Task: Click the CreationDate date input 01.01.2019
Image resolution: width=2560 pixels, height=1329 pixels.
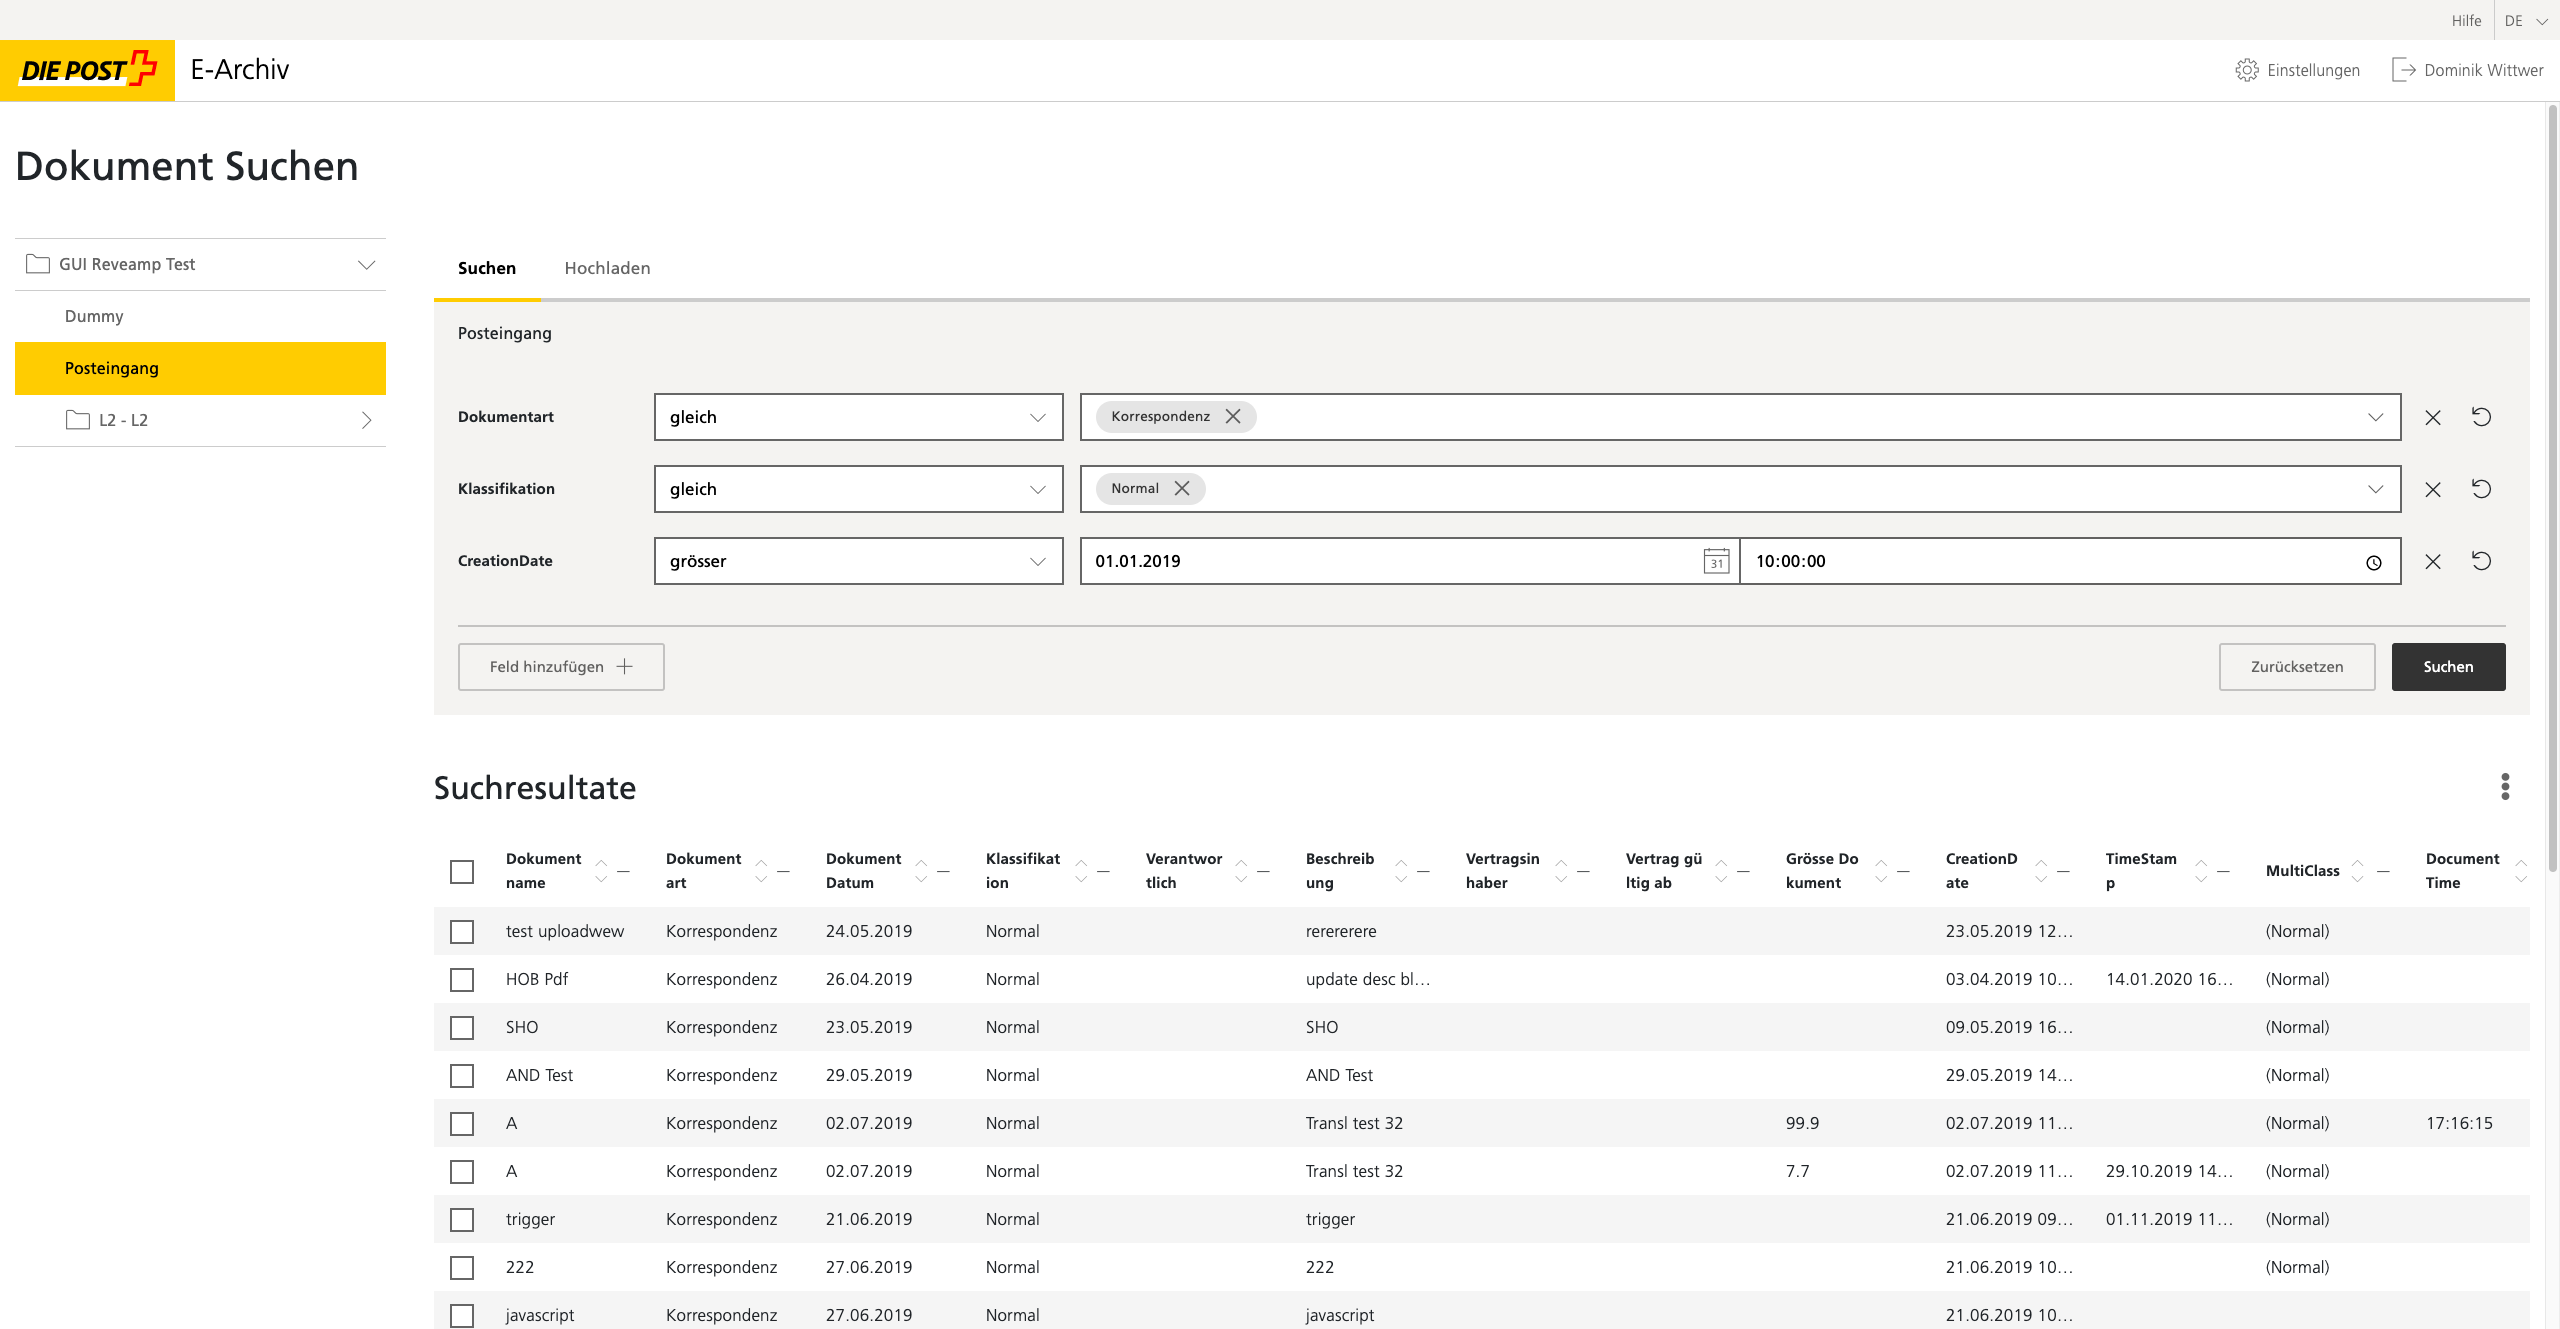Action: pos(1410,561)
